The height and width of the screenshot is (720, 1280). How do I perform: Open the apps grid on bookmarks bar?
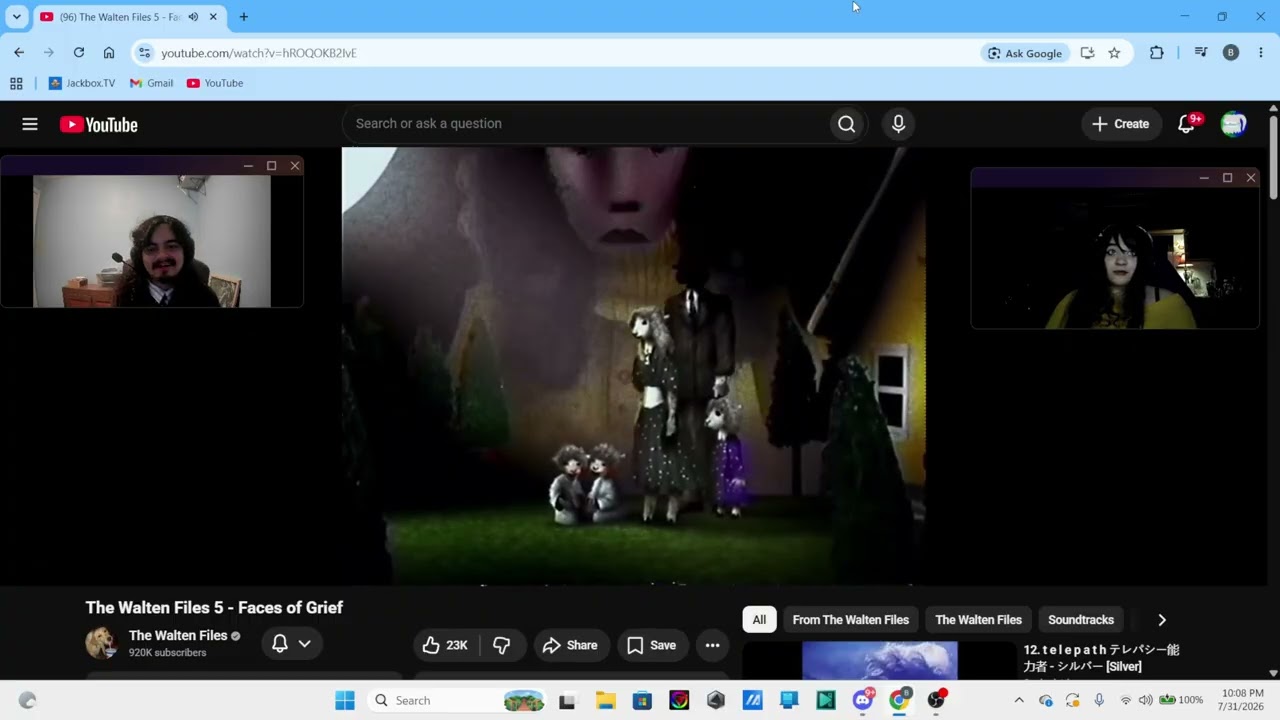(16, 83)
